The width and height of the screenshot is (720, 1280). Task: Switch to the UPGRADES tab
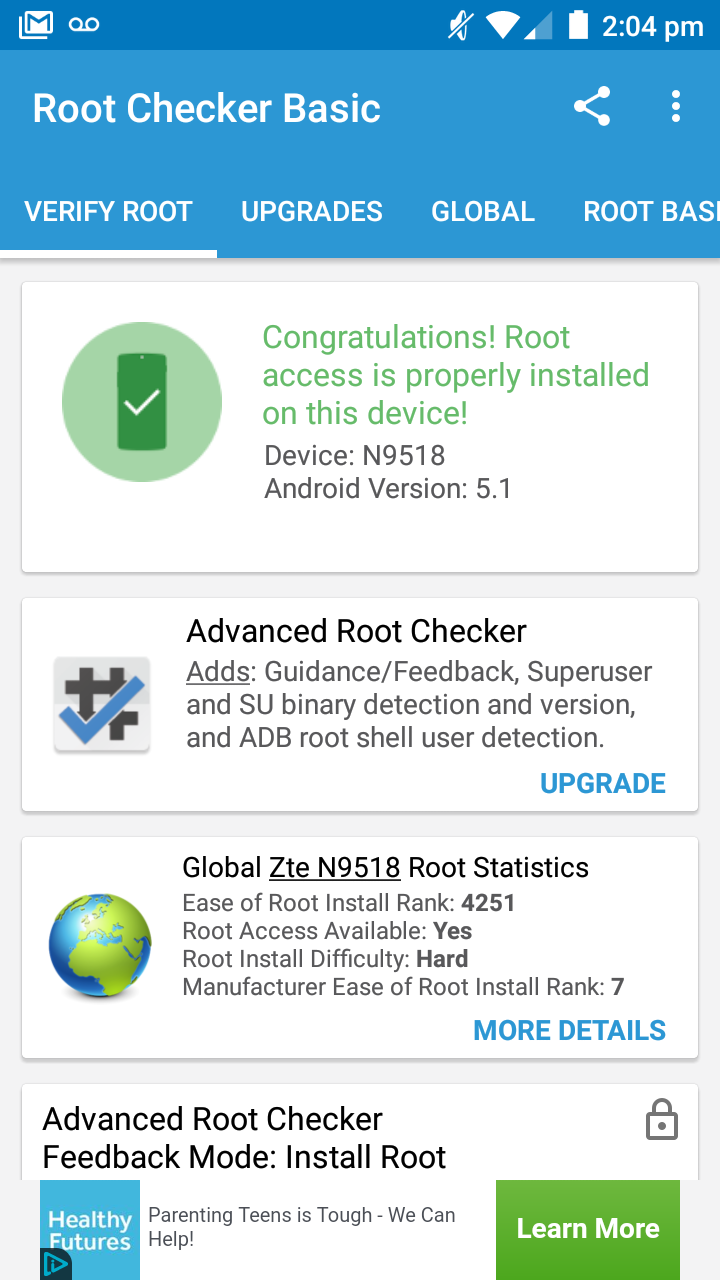[x=312, y=212]
